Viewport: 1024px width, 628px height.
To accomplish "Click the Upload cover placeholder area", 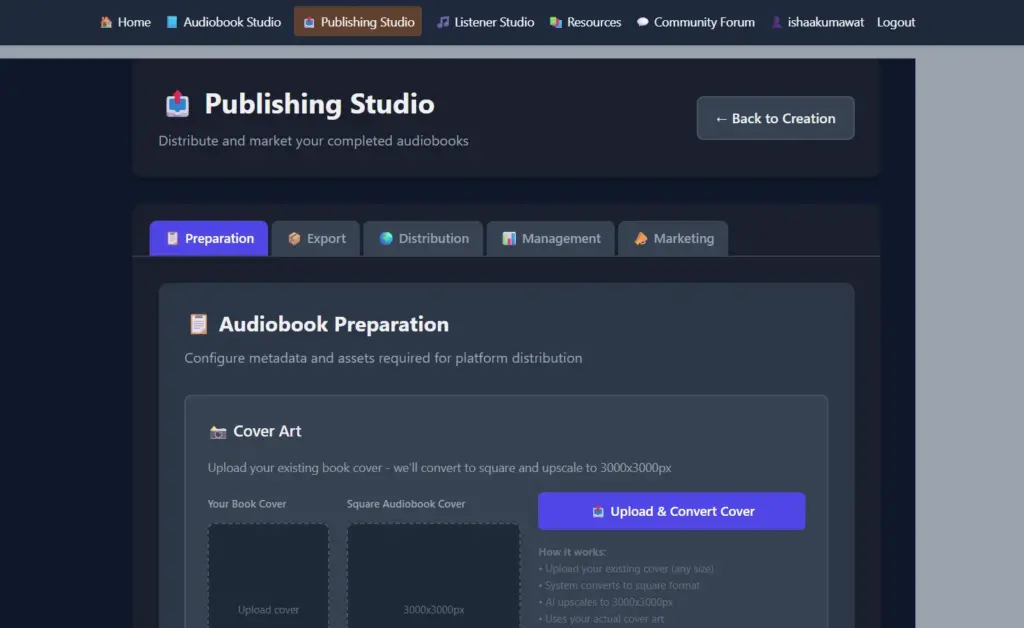I will coord(268,580).
